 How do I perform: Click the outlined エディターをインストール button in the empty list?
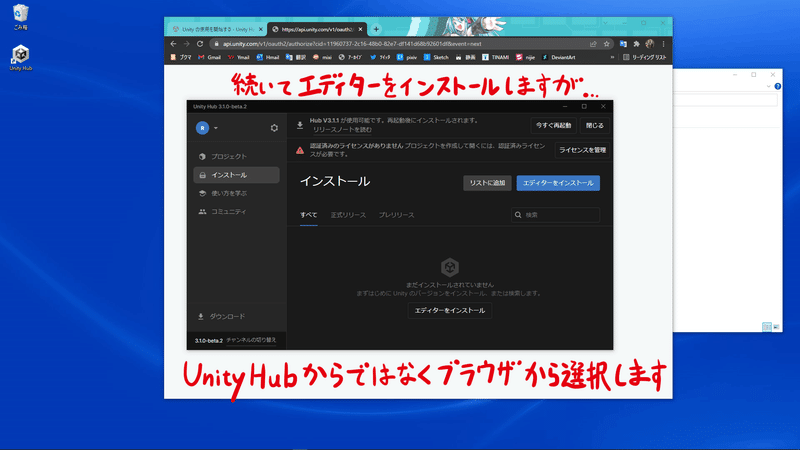click(449, 310)
